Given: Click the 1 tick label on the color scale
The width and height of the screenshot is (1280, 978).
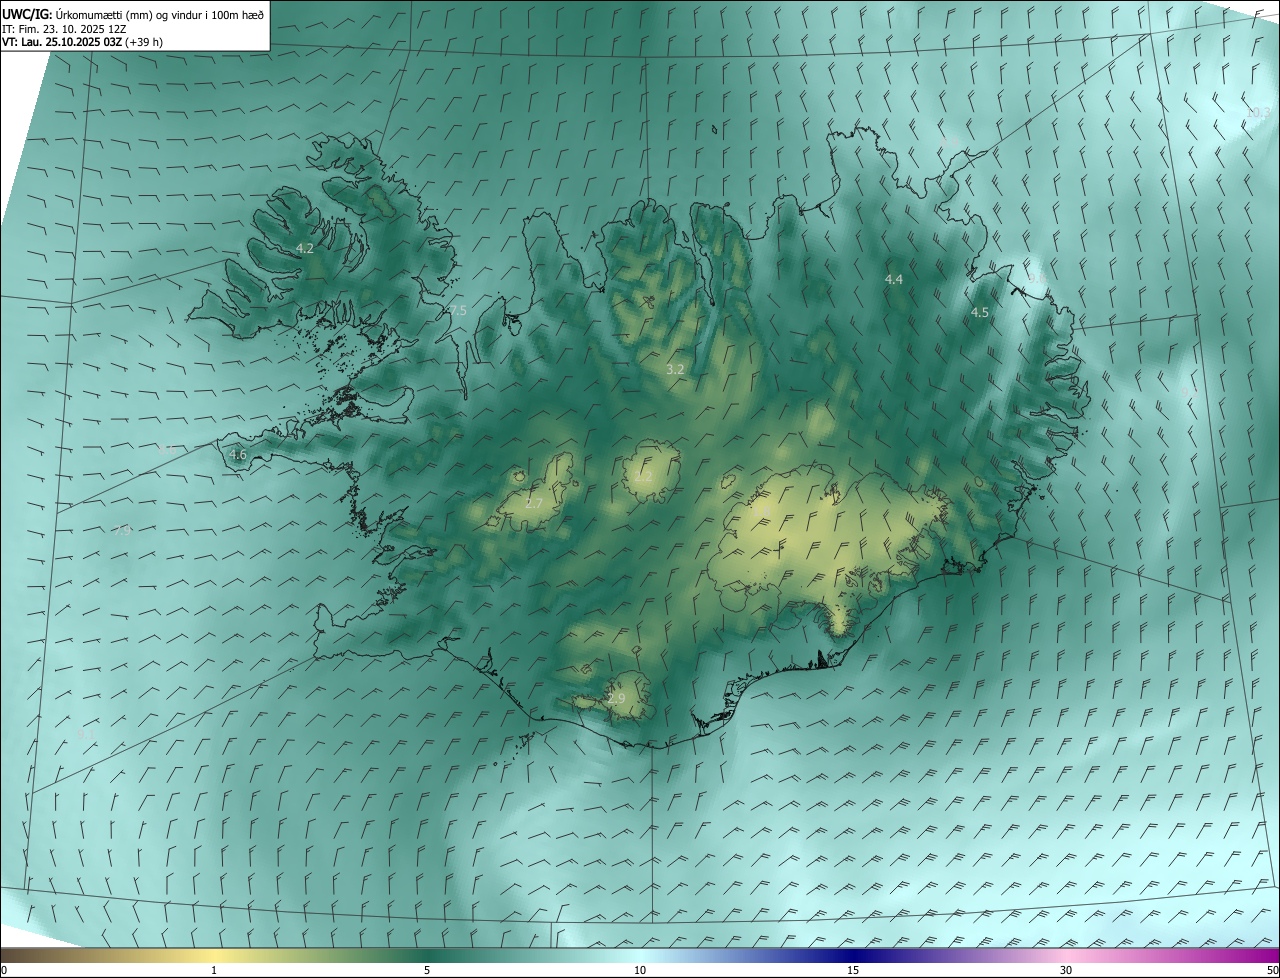Looking at the screenshot, I should pos(214,971).
